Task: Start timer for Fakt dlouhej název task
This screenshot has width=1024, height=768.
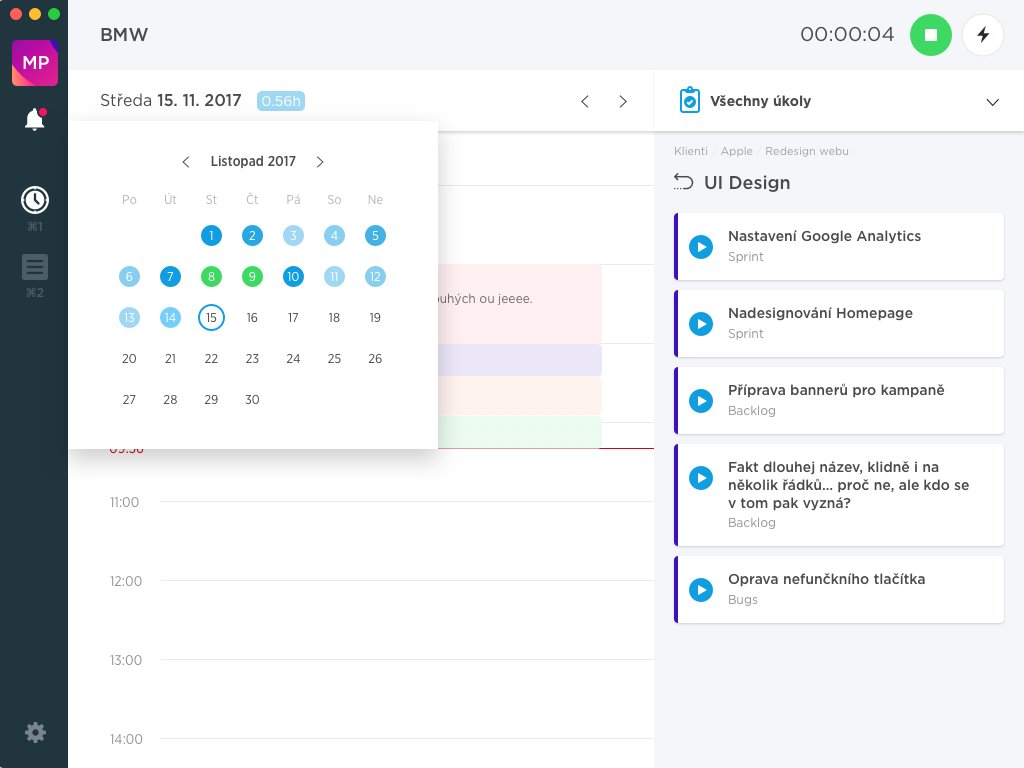Action: pos(701,478)
